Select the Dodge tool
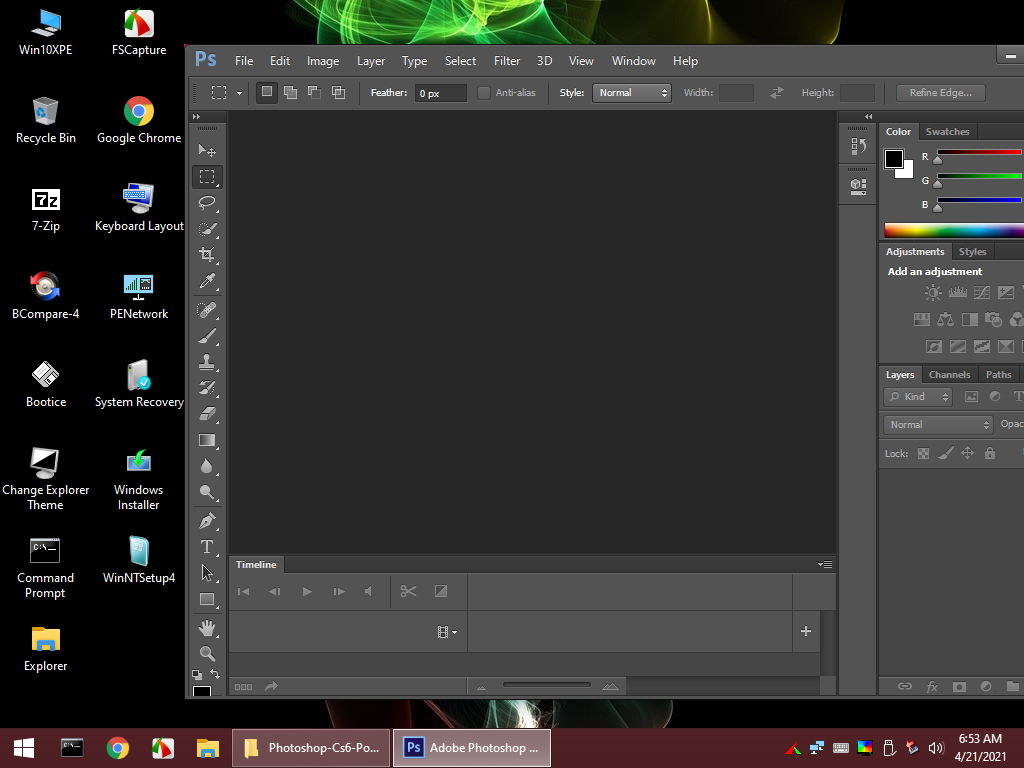This screenshot has height=768, width=1024. click(207, 492)
